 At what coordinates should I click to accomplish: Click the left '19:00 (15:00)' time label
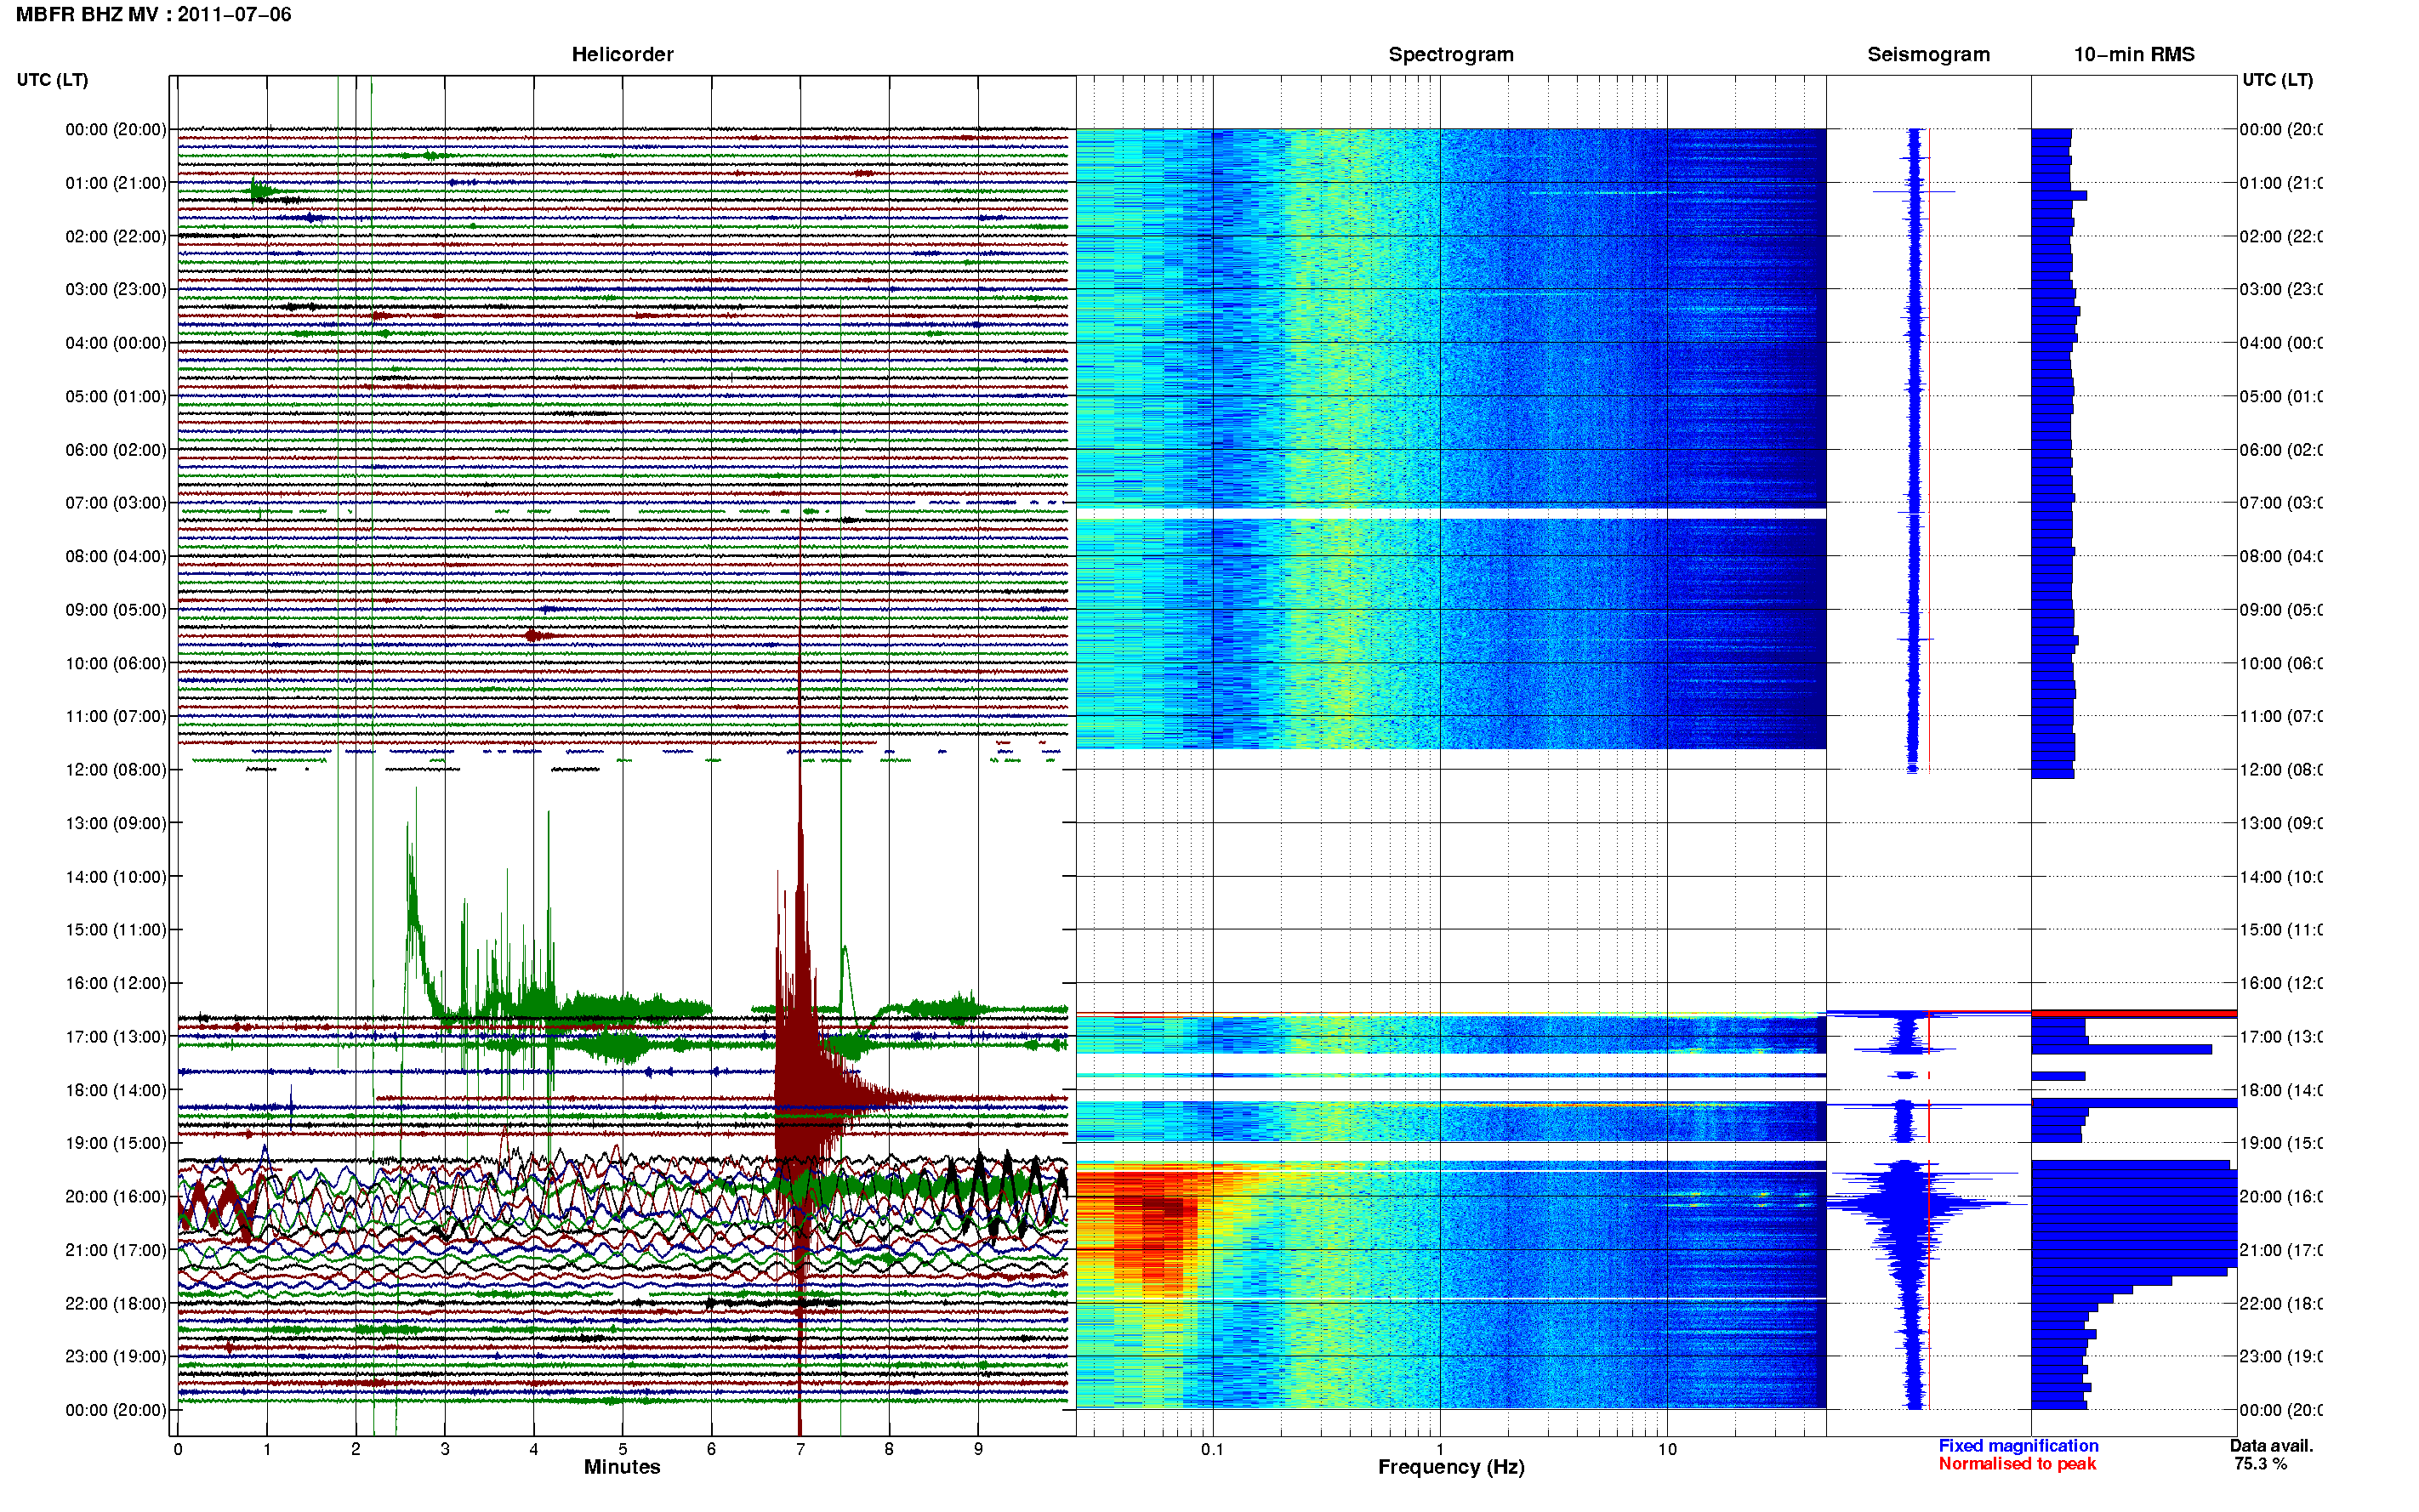(x=116, y=1142)
